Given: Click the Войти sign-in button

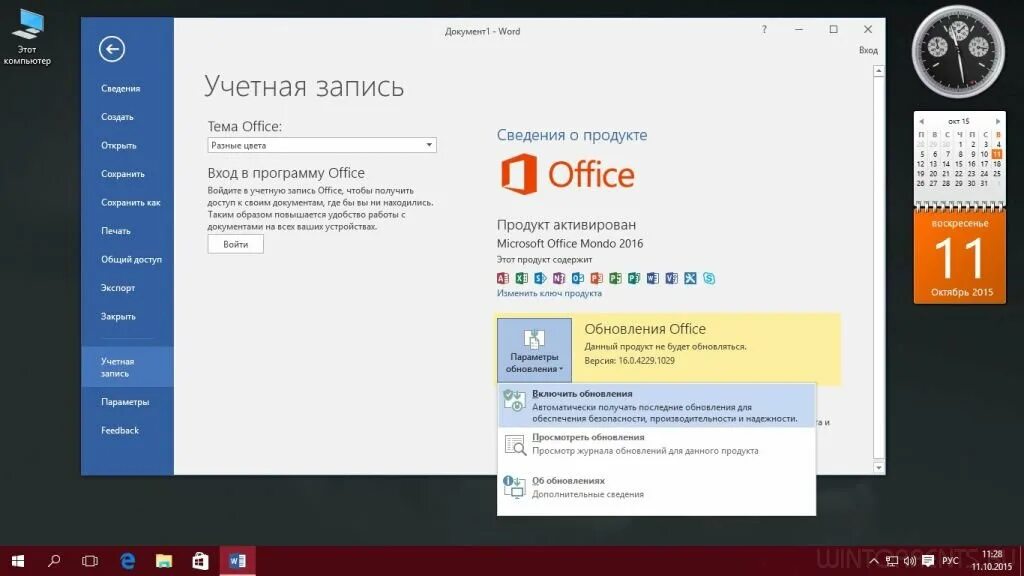Looking at the screenshot, I should (x=236, y=244).
